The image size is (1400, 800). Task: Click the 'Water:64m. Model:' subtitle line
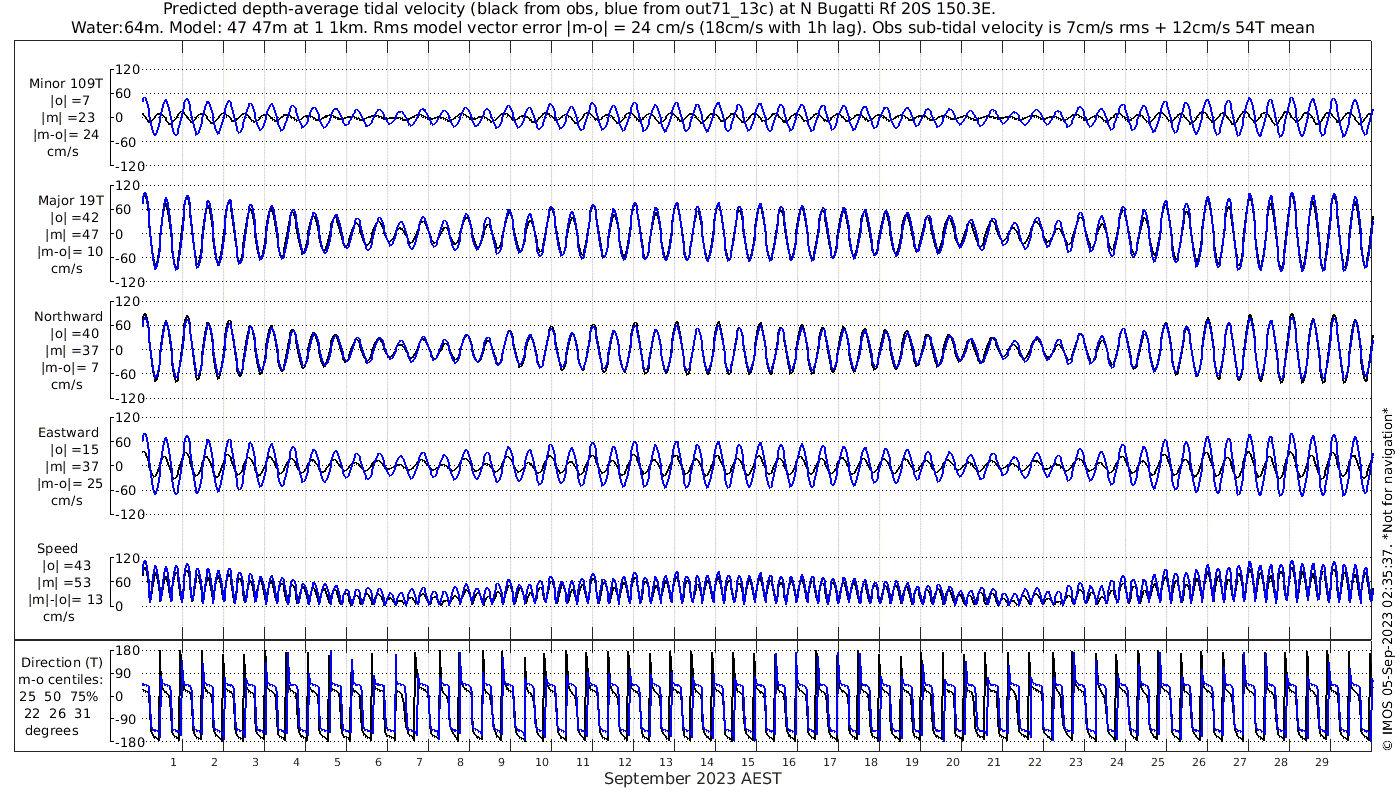692,28
